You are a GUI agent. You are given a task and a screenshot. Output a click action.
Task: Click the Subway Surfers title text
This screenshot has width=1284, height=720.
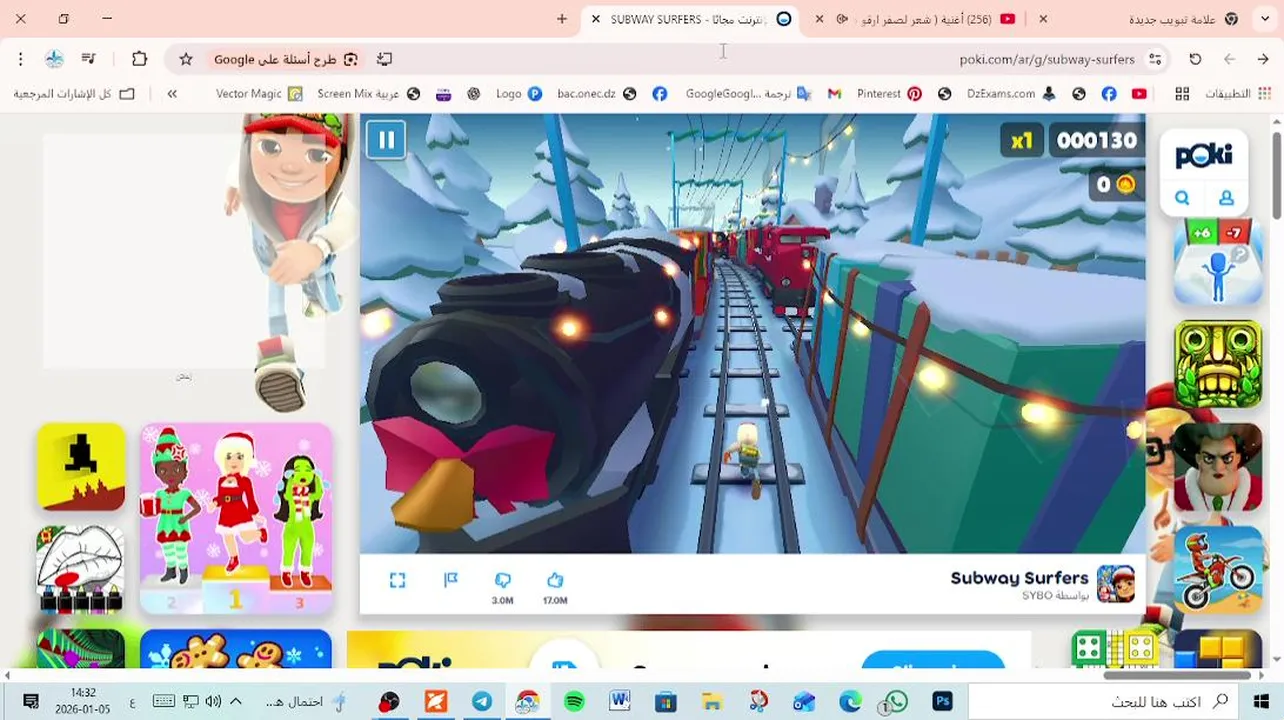tap(1019, 578)
